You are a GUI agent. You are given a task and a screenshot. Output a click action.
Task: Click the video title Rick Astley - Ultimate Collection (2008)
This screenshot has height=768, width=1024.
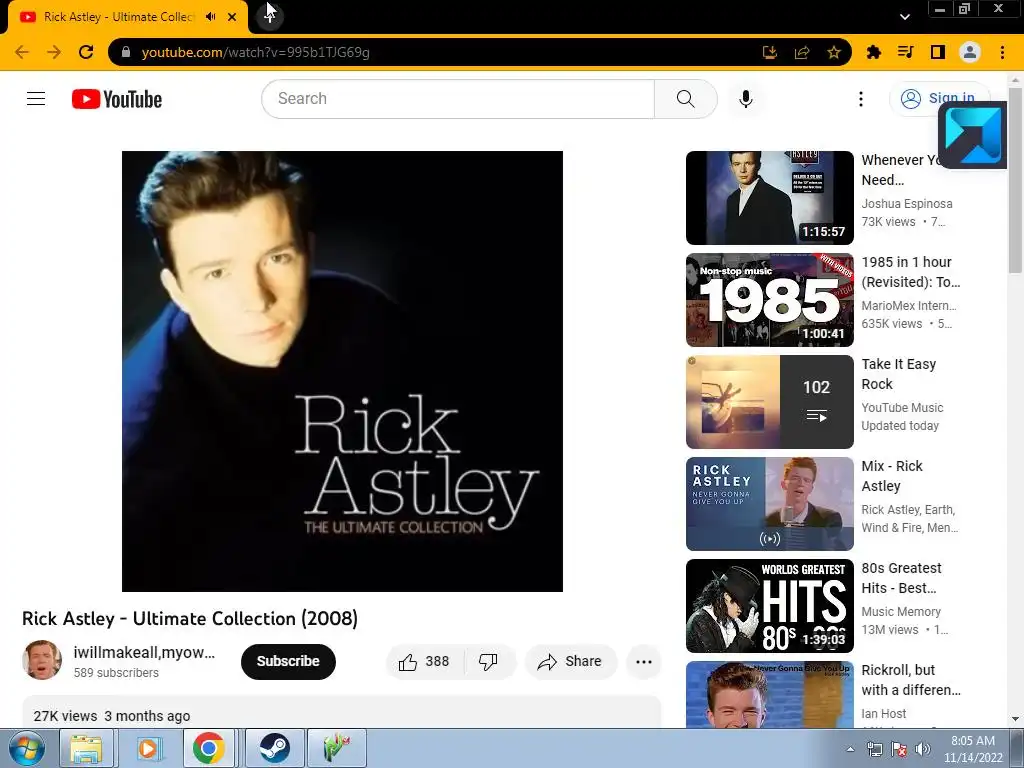pos(190,618)
